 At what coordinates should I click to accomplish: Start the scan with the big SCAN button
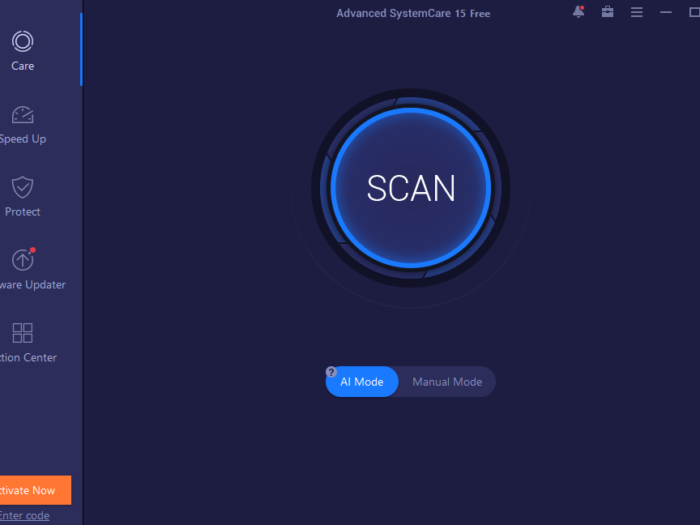click(411, 188)
